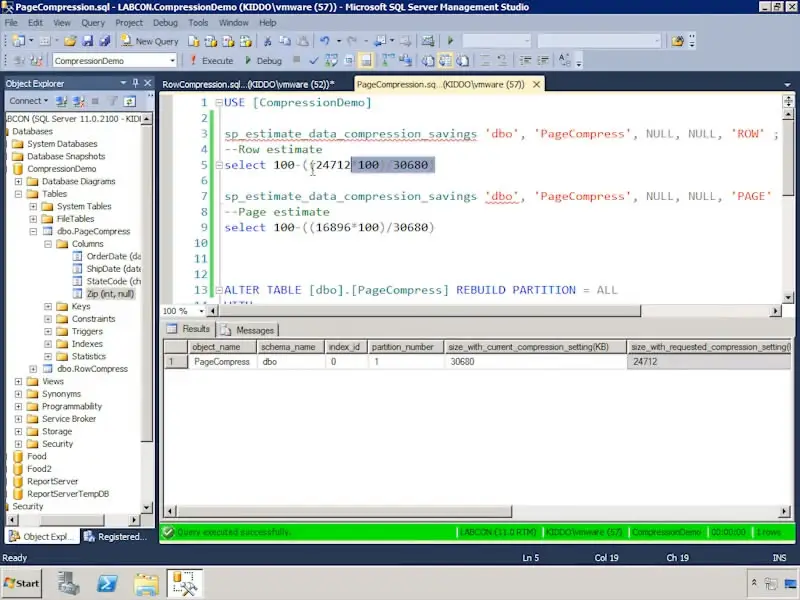This screenshot has width=800, height=600.
Task: Open the Project menu
Action: pyautogui.click(x=129, y=22)
